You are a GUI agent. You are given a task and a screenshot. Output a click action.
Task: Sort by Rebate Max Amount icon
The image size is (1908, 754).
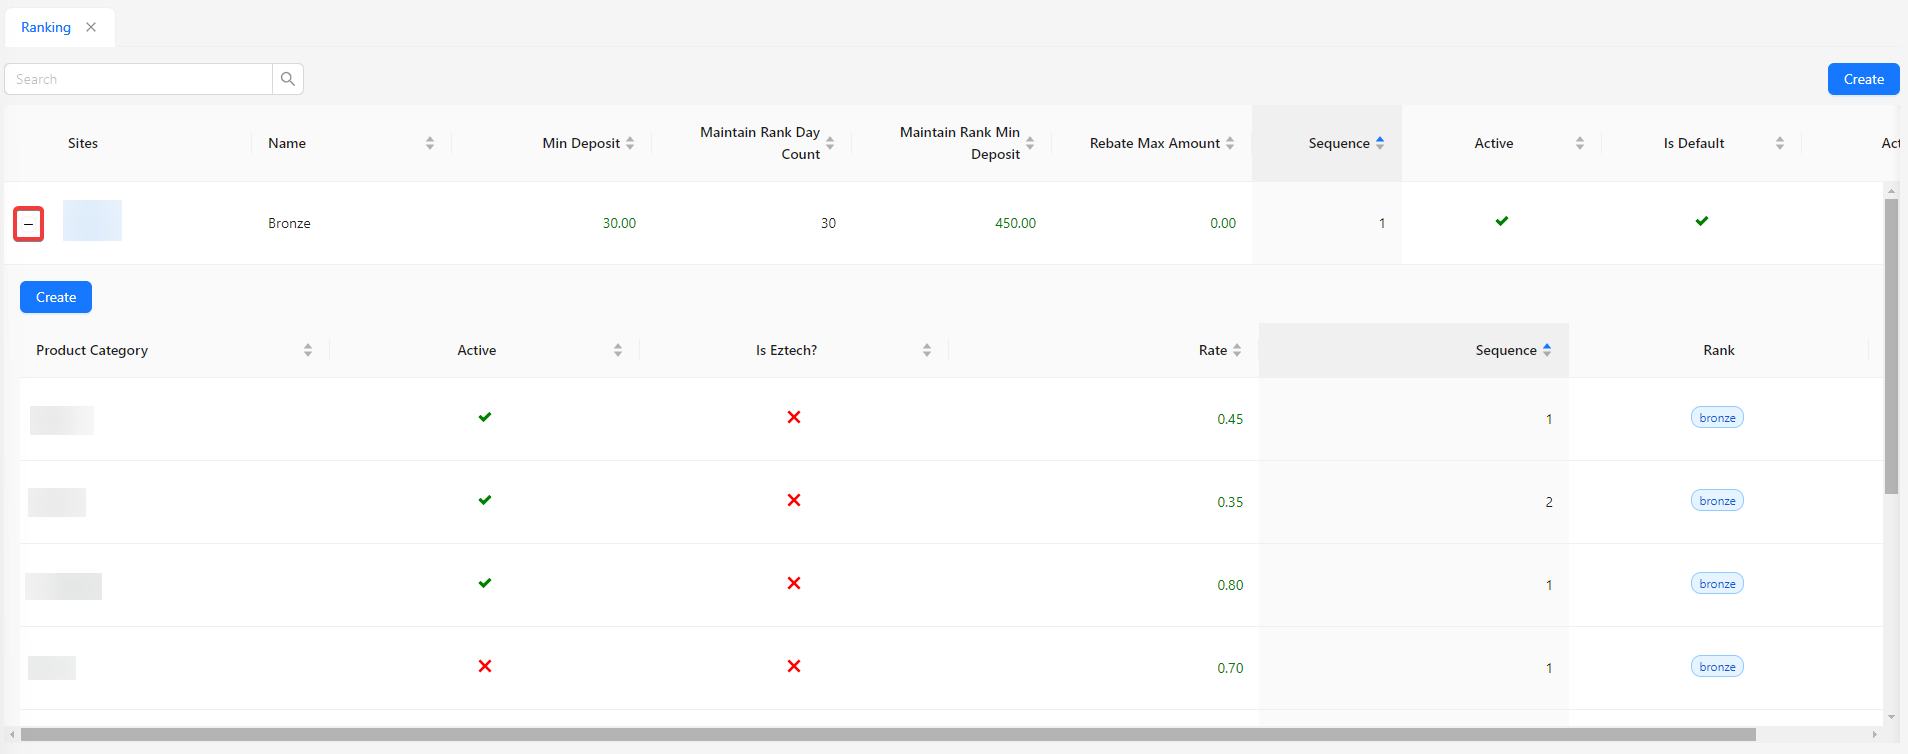1230,143
